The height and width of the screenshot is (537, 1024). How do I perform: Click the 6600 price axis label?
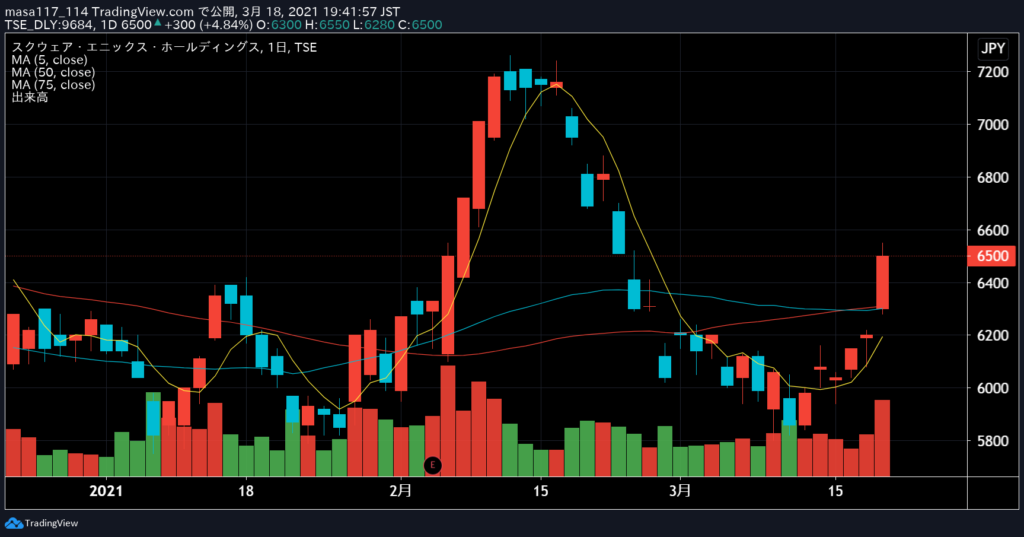click(x=993, y=230)
